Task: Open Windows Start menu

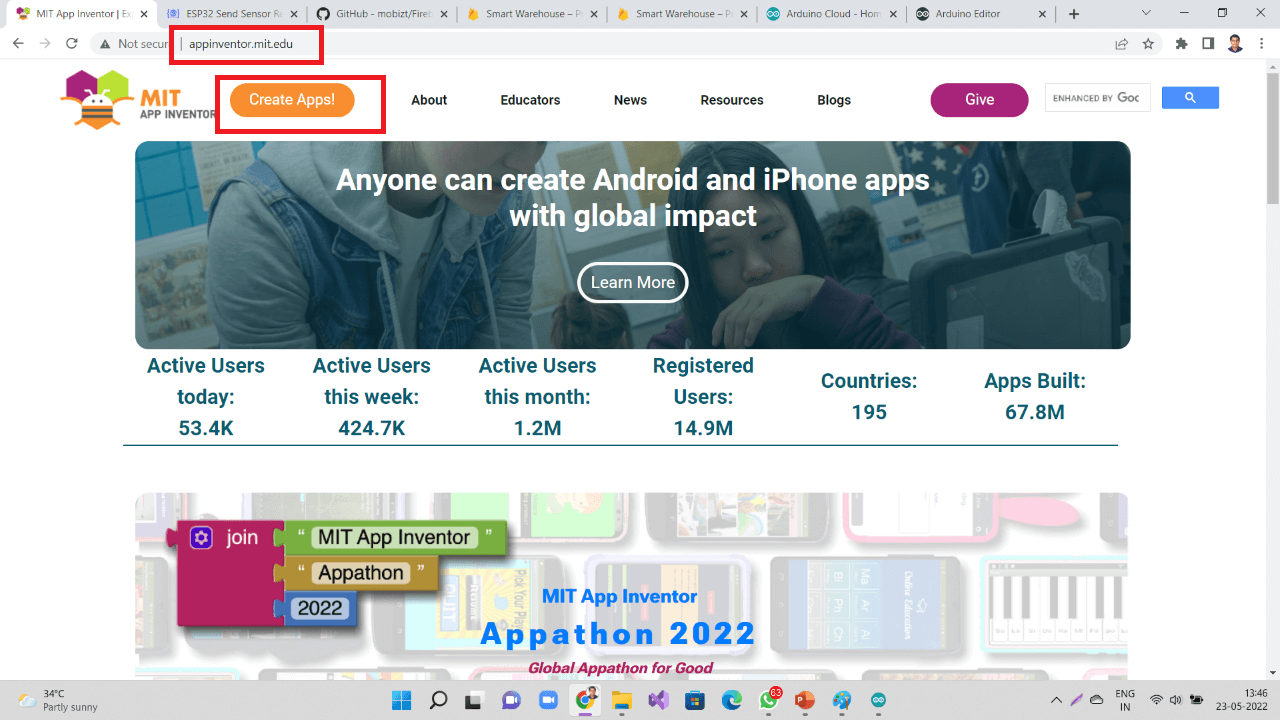Action: pyautogui.click(x=401, y=700)
